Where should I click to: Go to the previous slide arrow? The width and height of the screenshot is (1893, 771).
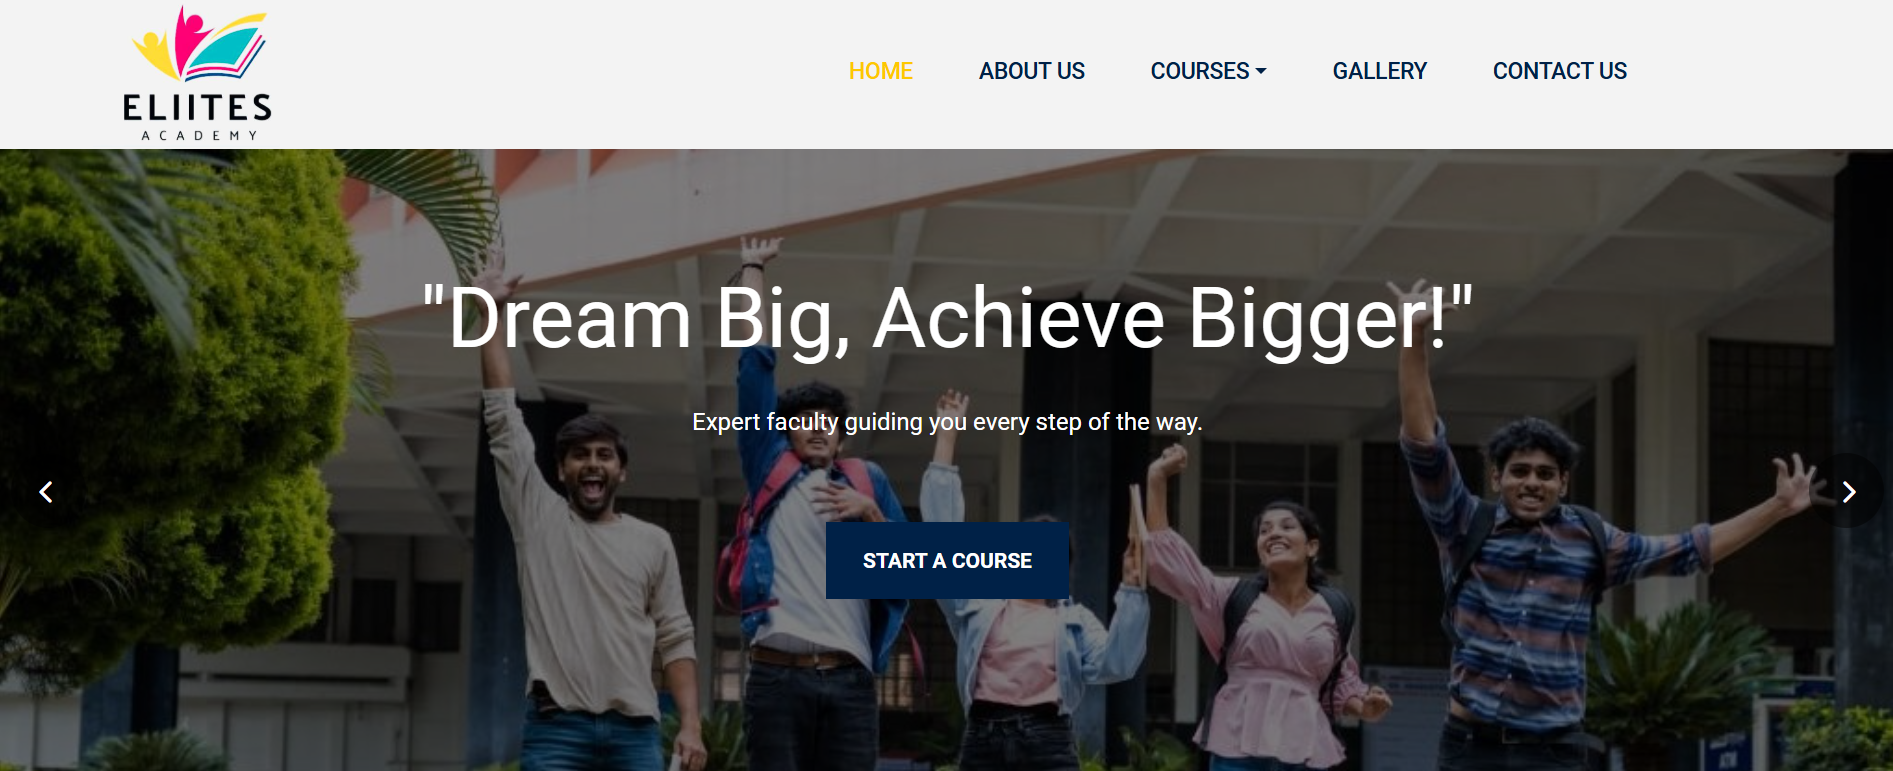45,492
